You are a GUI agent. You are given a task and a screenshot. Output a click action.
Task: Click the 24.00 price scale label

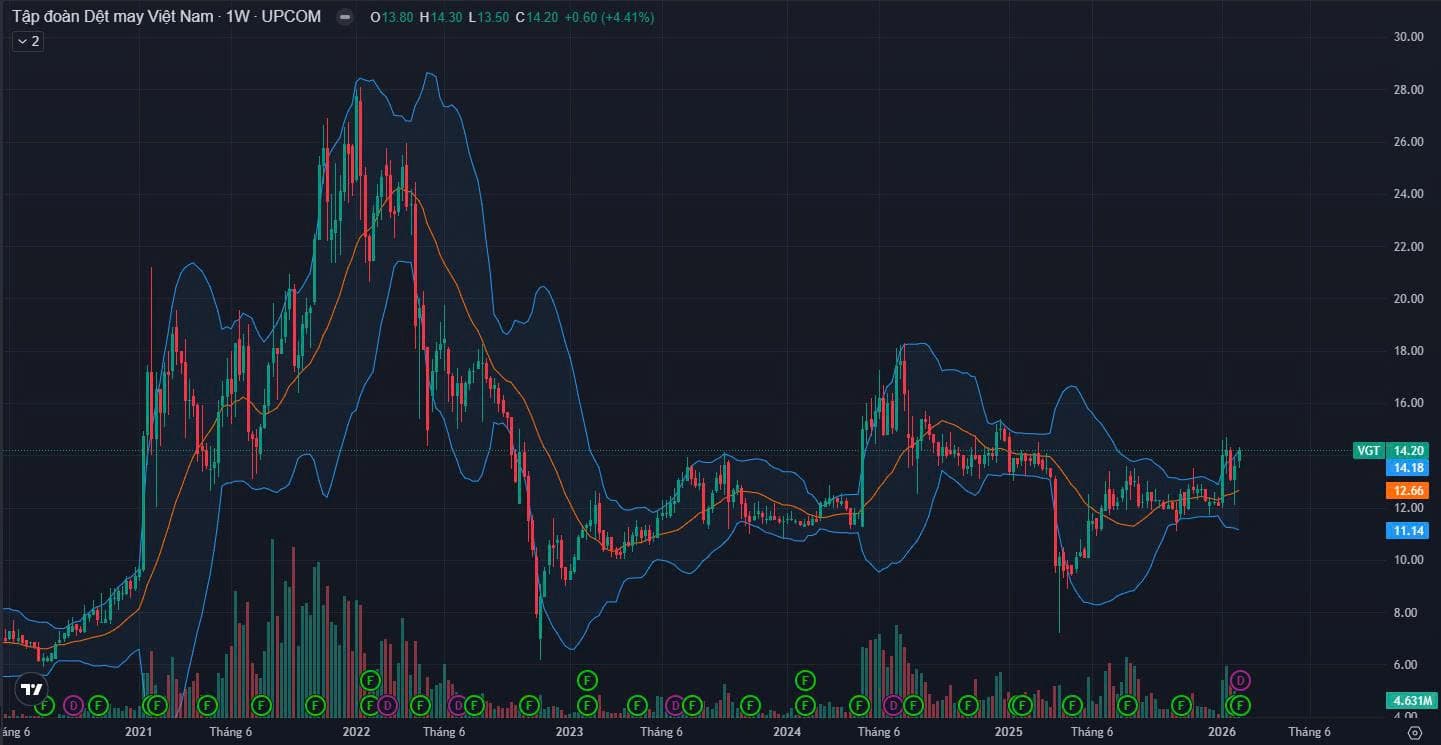1408,194
